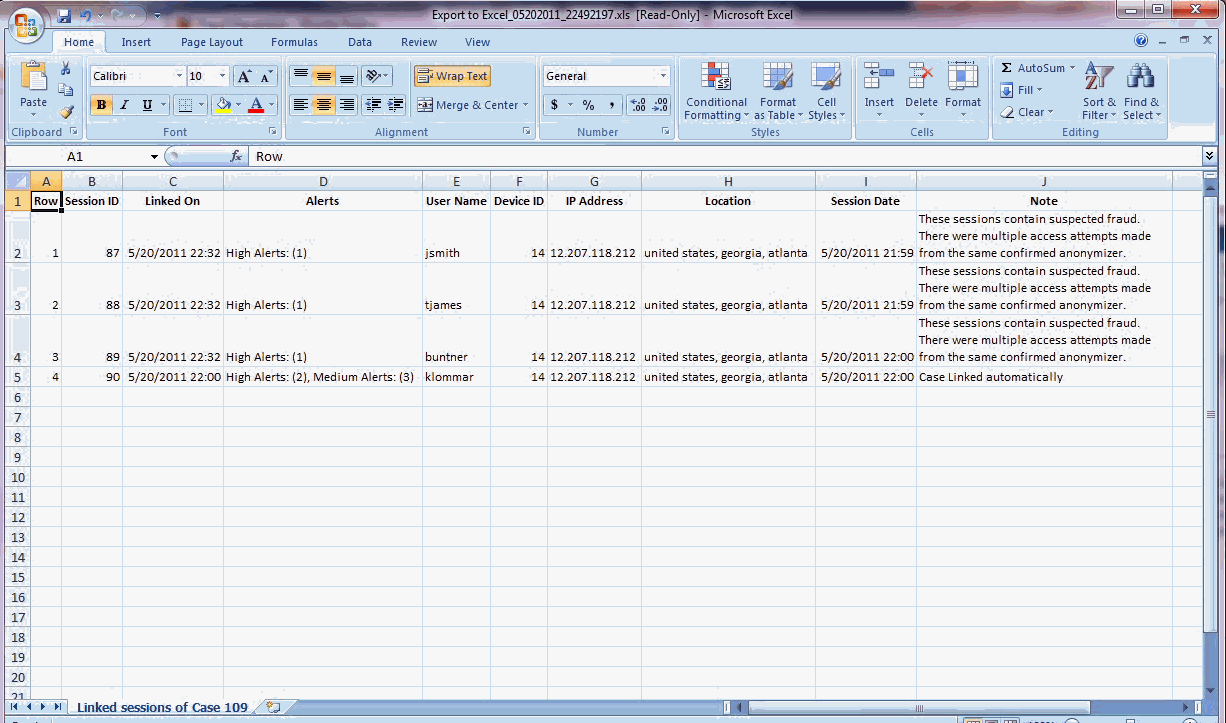Click the Merge & Center button
Viewport: 1226px width, 723px height.
tap(472, 104)
